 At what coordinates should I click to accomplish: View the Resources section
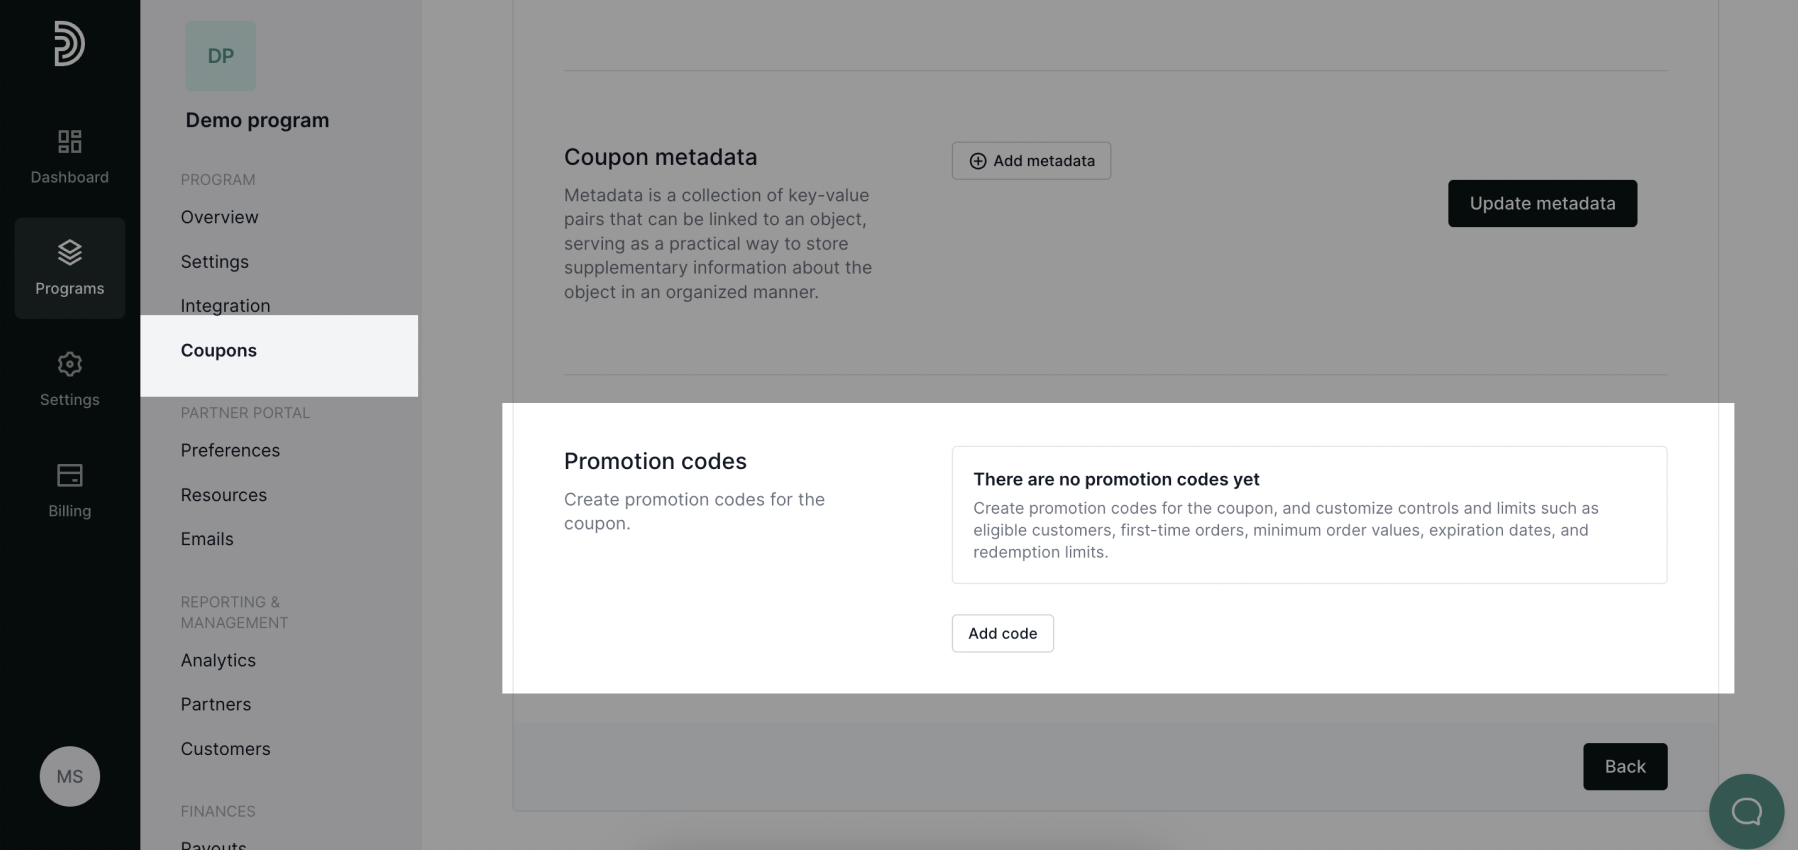223,494
